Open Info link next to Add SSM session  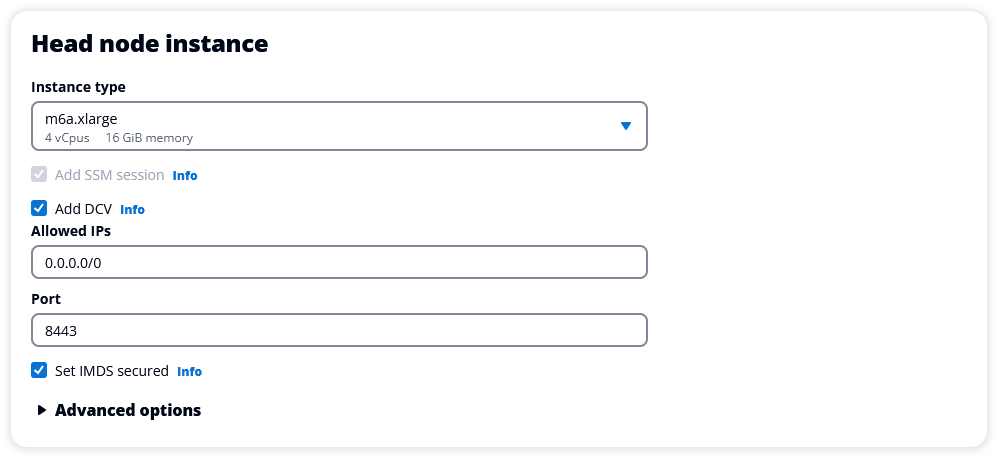185,176
